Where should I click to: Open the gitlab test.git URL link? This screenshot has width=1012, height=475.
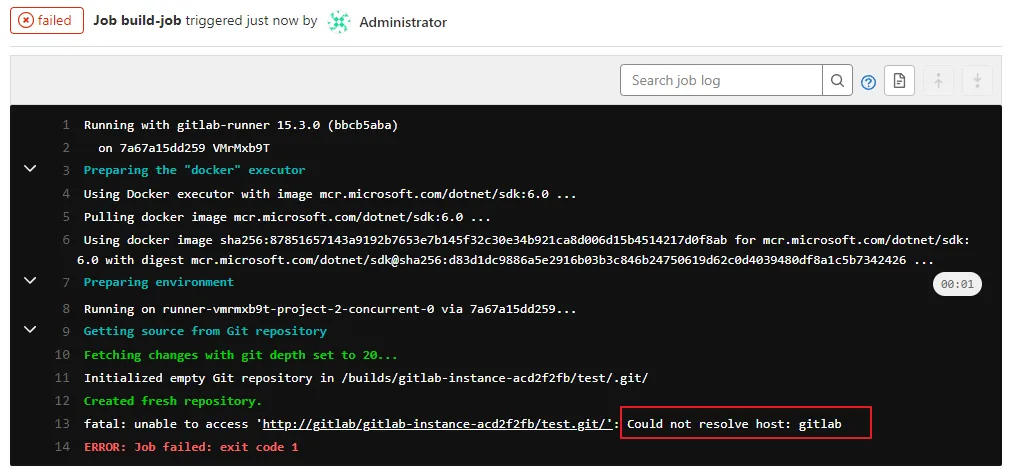(437, 424)
